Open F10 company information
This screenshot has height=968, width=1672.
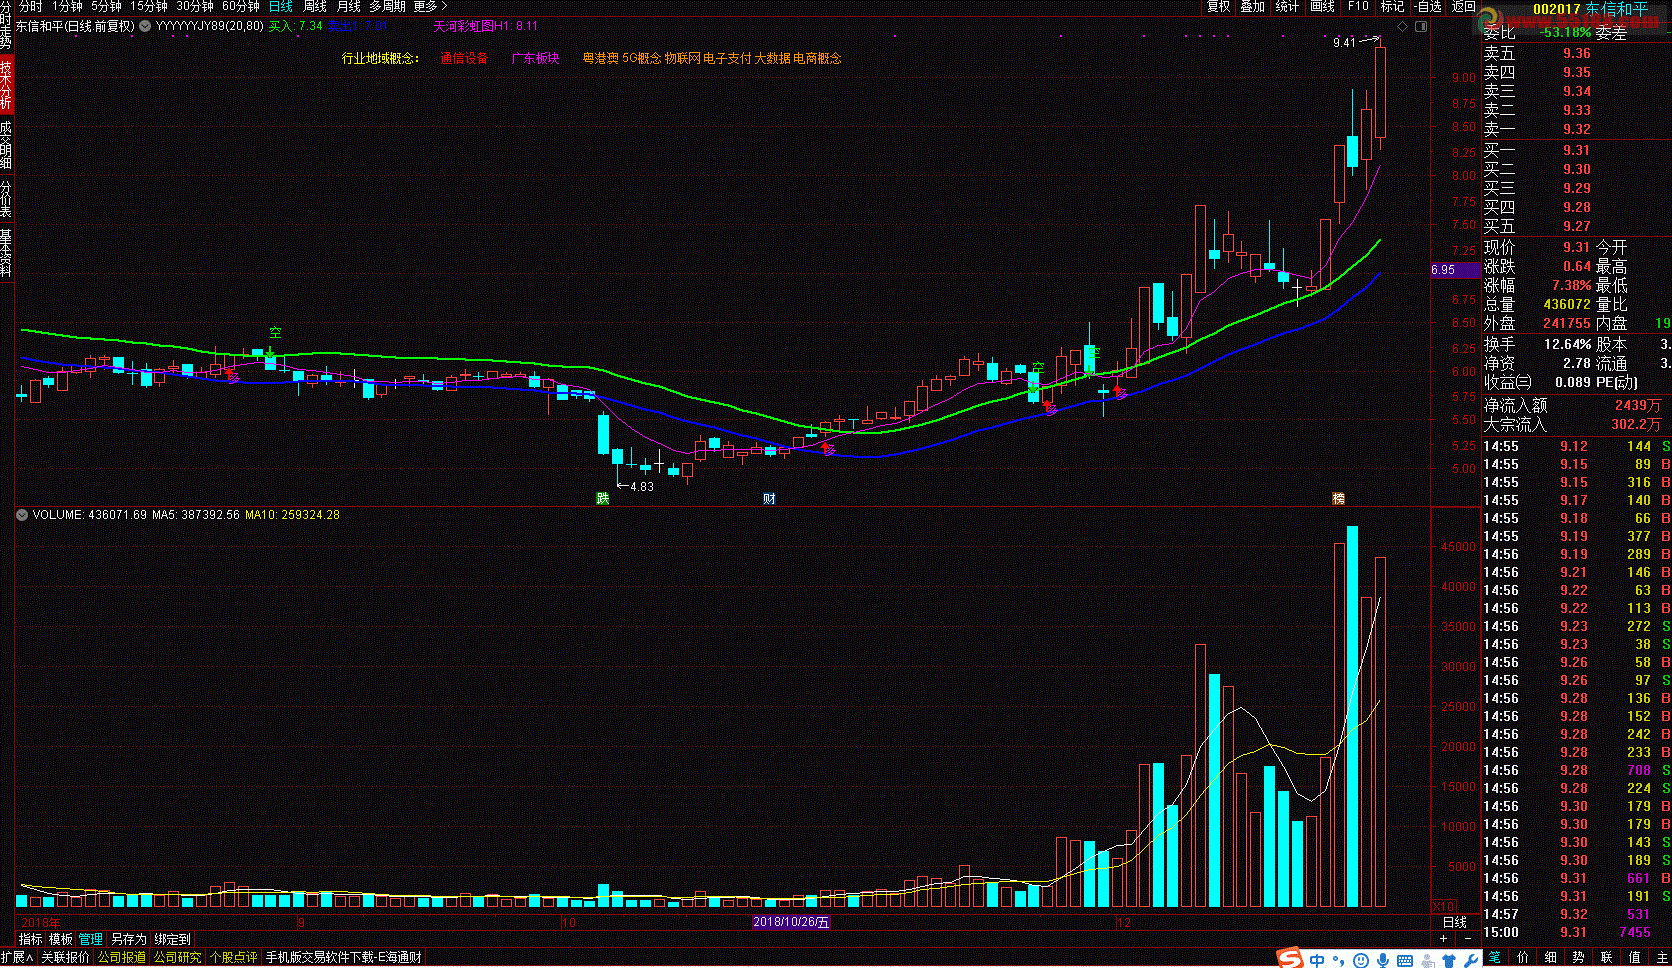(x=1358, y=6)
